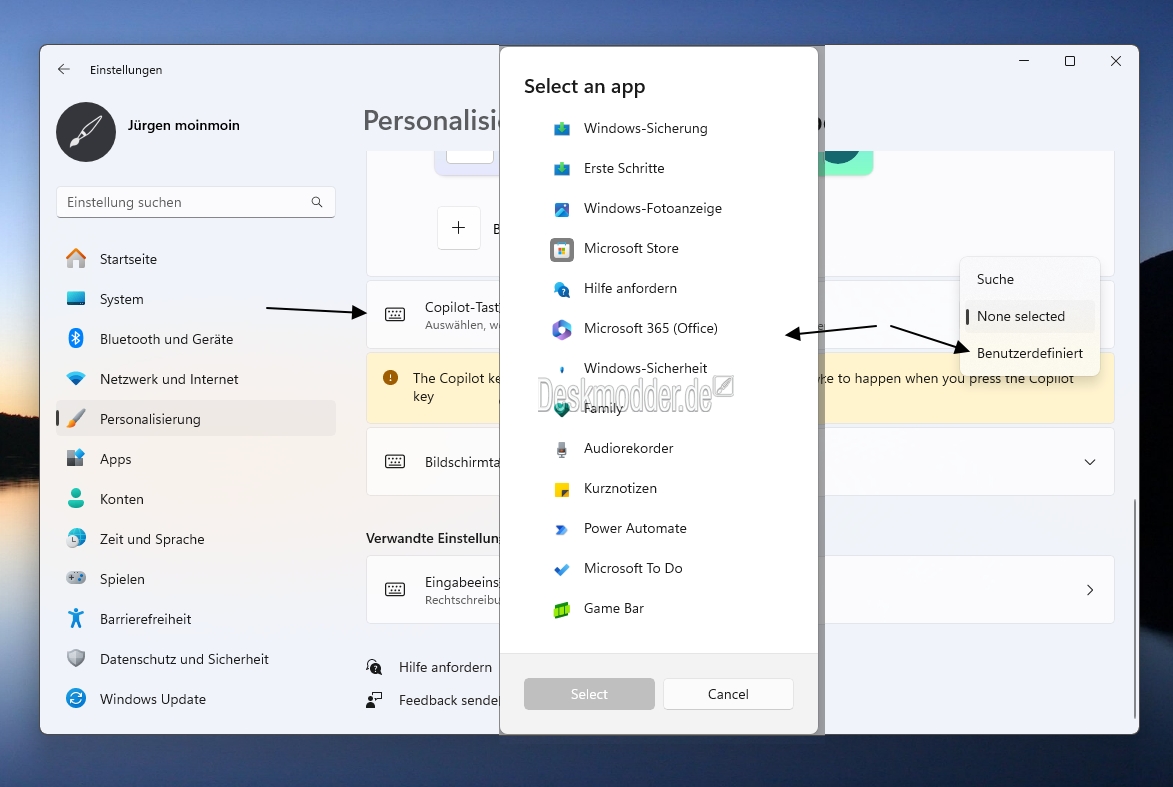Click the Microsoft Store icon
1173x787 pixels.
coord(562,249)
